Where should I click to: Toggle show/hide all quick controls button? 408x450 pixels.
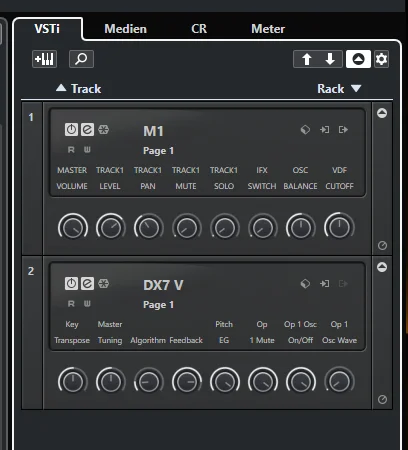pyautogui.click(x=358, y=59)
